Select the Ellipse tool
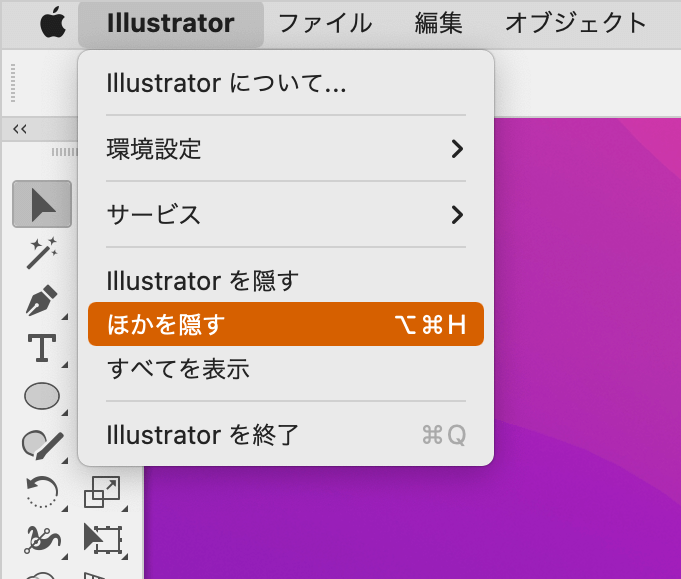681x579 pixels. [x=42, y=396]
